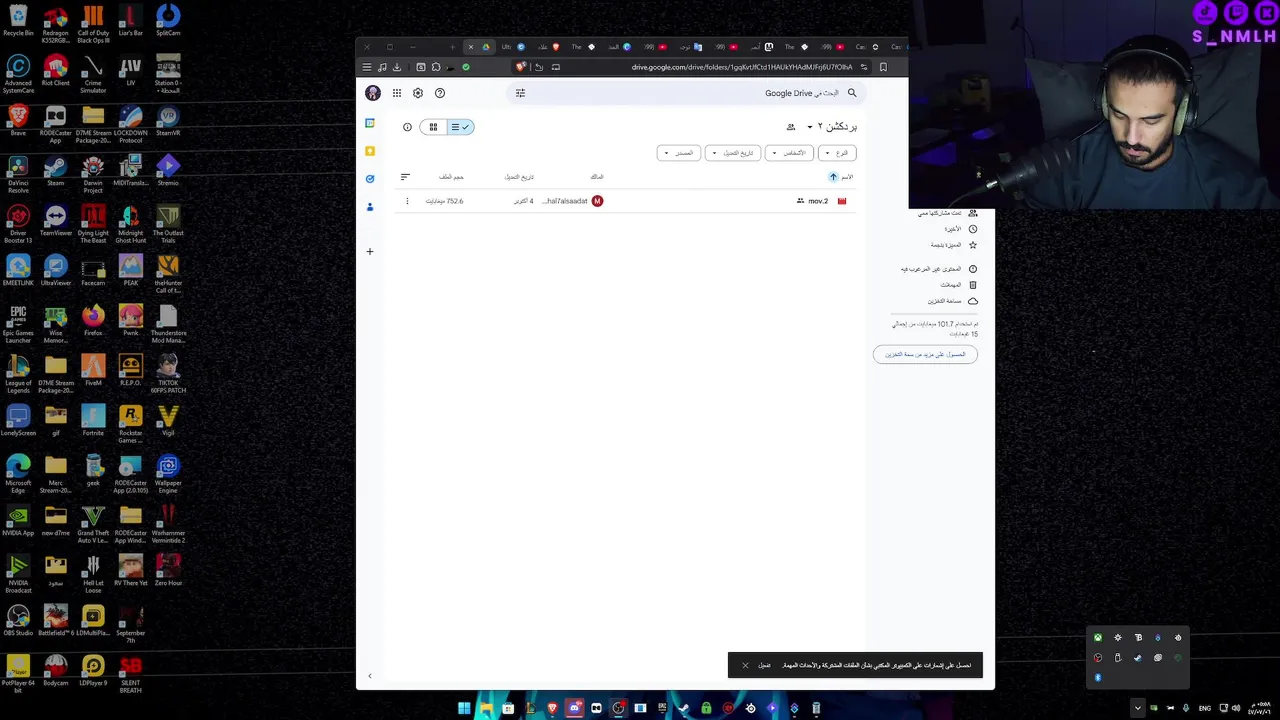The image size is (1280, 720).
Task: Open Shared with me in Drive sidebar
Action: 946,213
